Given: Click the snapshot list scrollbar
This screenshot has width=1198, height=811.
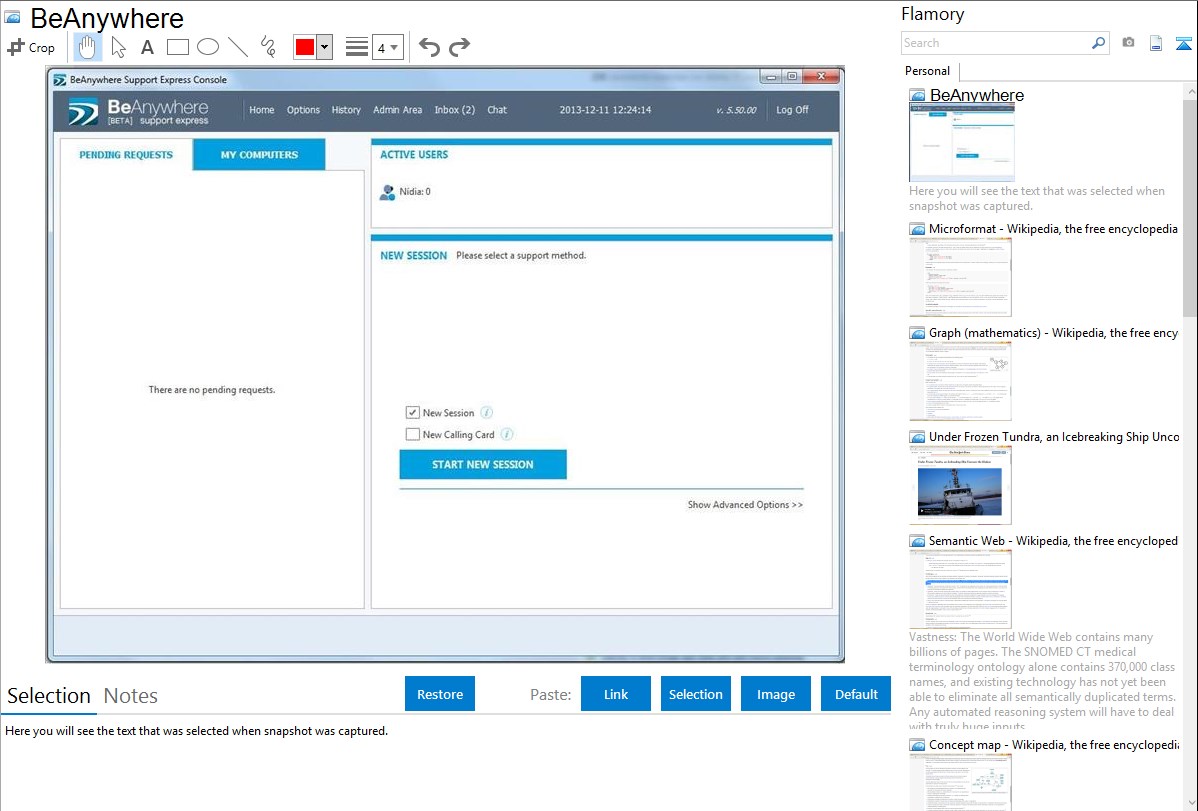Looking at the screenshot, I should (1190, 206).
